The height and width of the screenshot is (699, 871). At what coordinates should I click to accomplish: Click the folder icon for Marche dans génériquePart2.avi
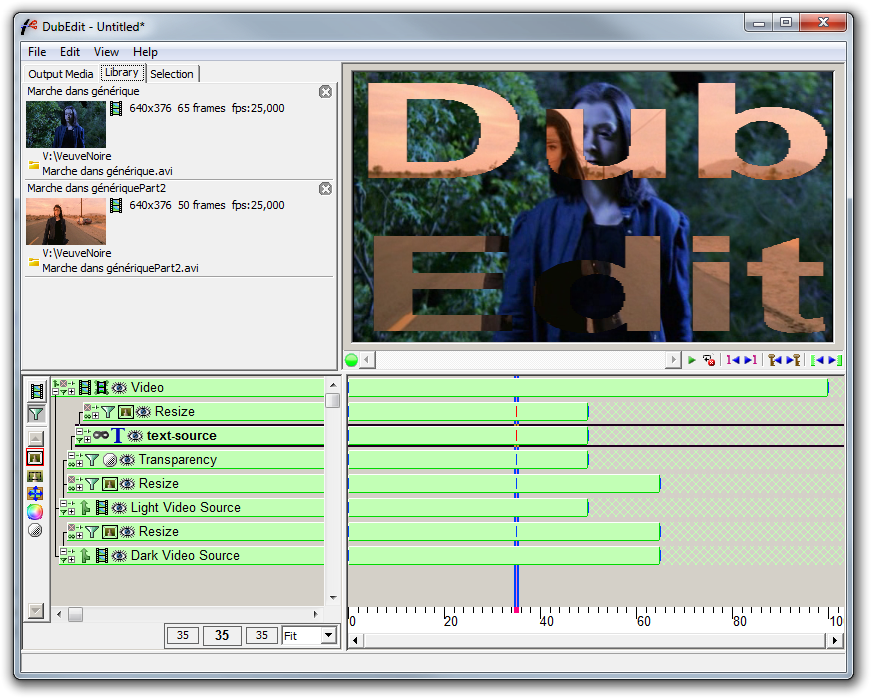34,261
